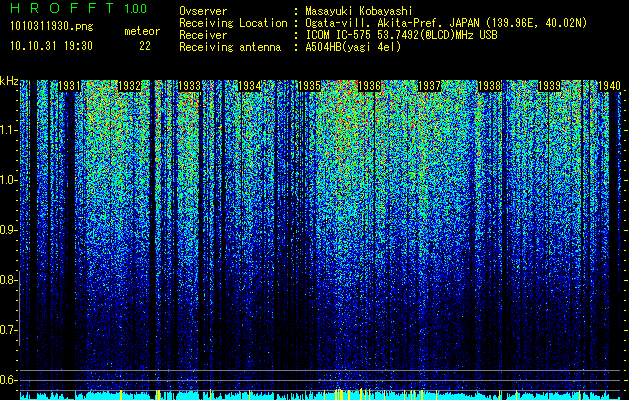The height and width of the screenshot is (400, 629).
Task: Click the 0.8 frequency axis label
Action: (8, 280)
